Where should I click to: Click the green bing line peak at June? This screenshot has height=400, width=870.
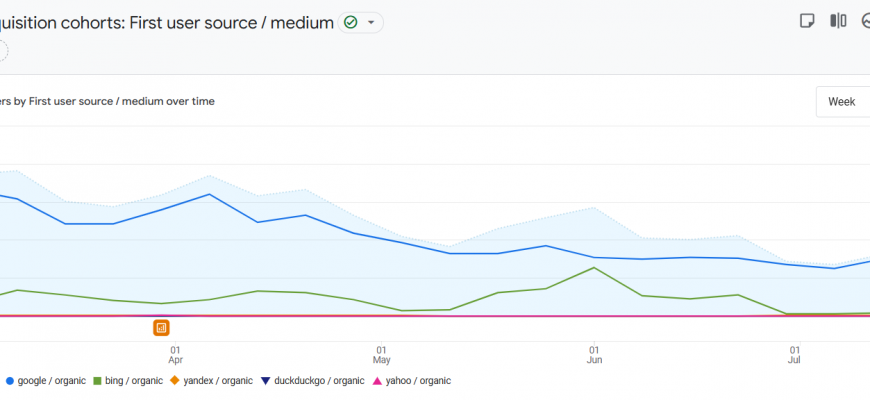[595, 267]
